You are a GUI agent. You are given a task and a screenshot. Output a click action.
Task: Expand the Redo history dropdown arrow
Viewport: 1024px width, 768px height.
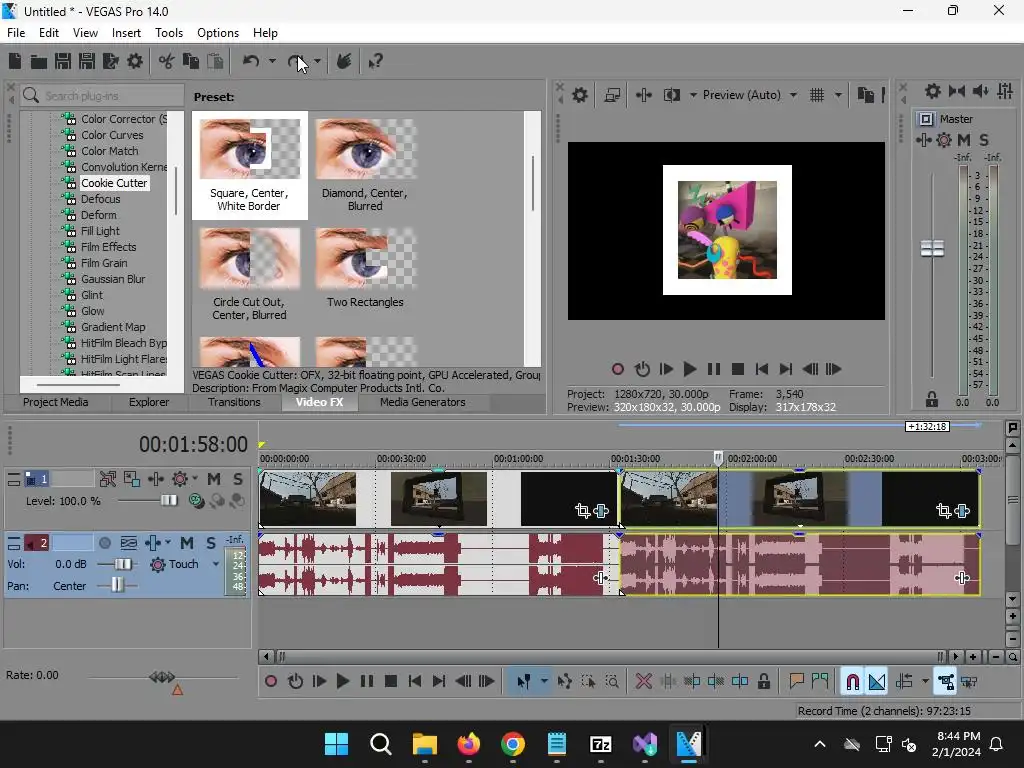pyautogui.click(x=317, y=61)
